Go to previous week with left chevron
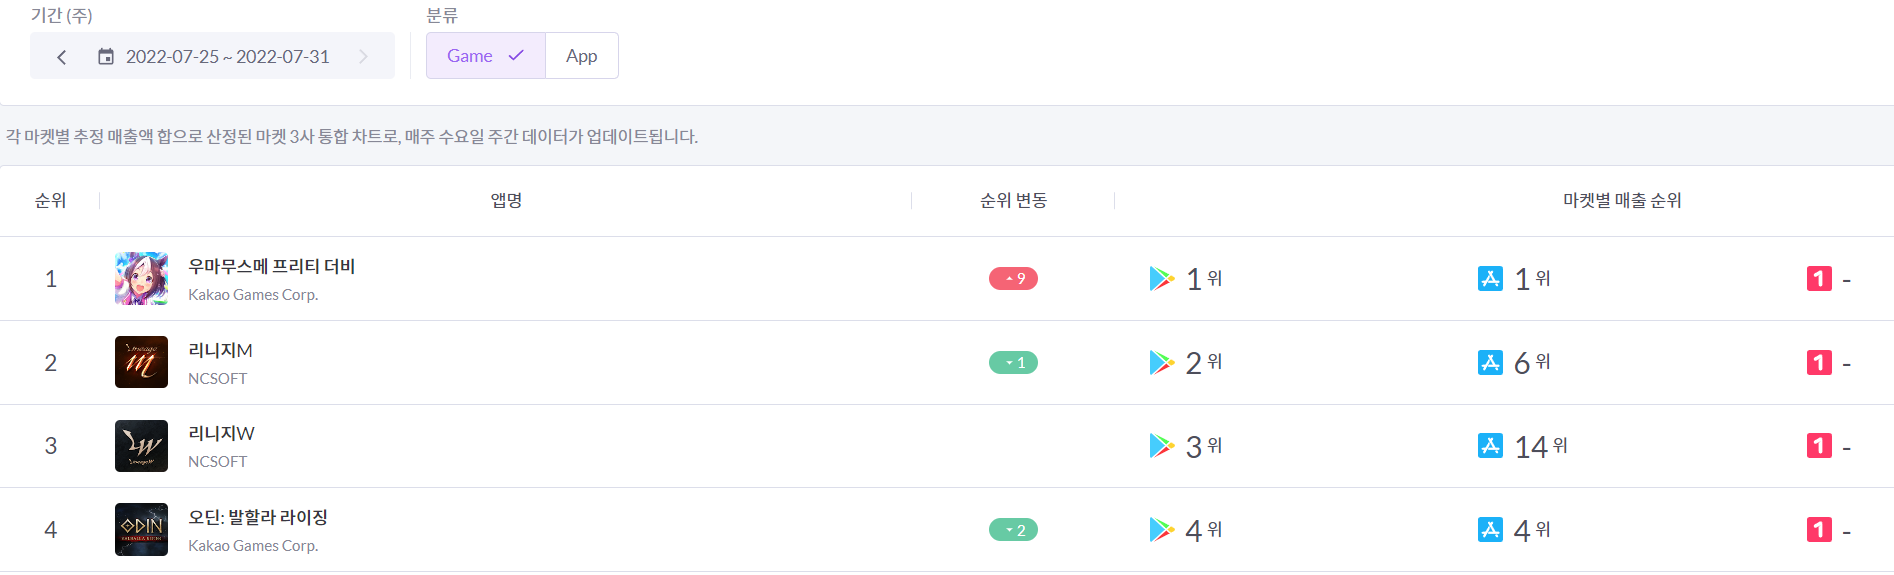The height and width of the screenshot is (575, 1894). click(x=62, y=57)
